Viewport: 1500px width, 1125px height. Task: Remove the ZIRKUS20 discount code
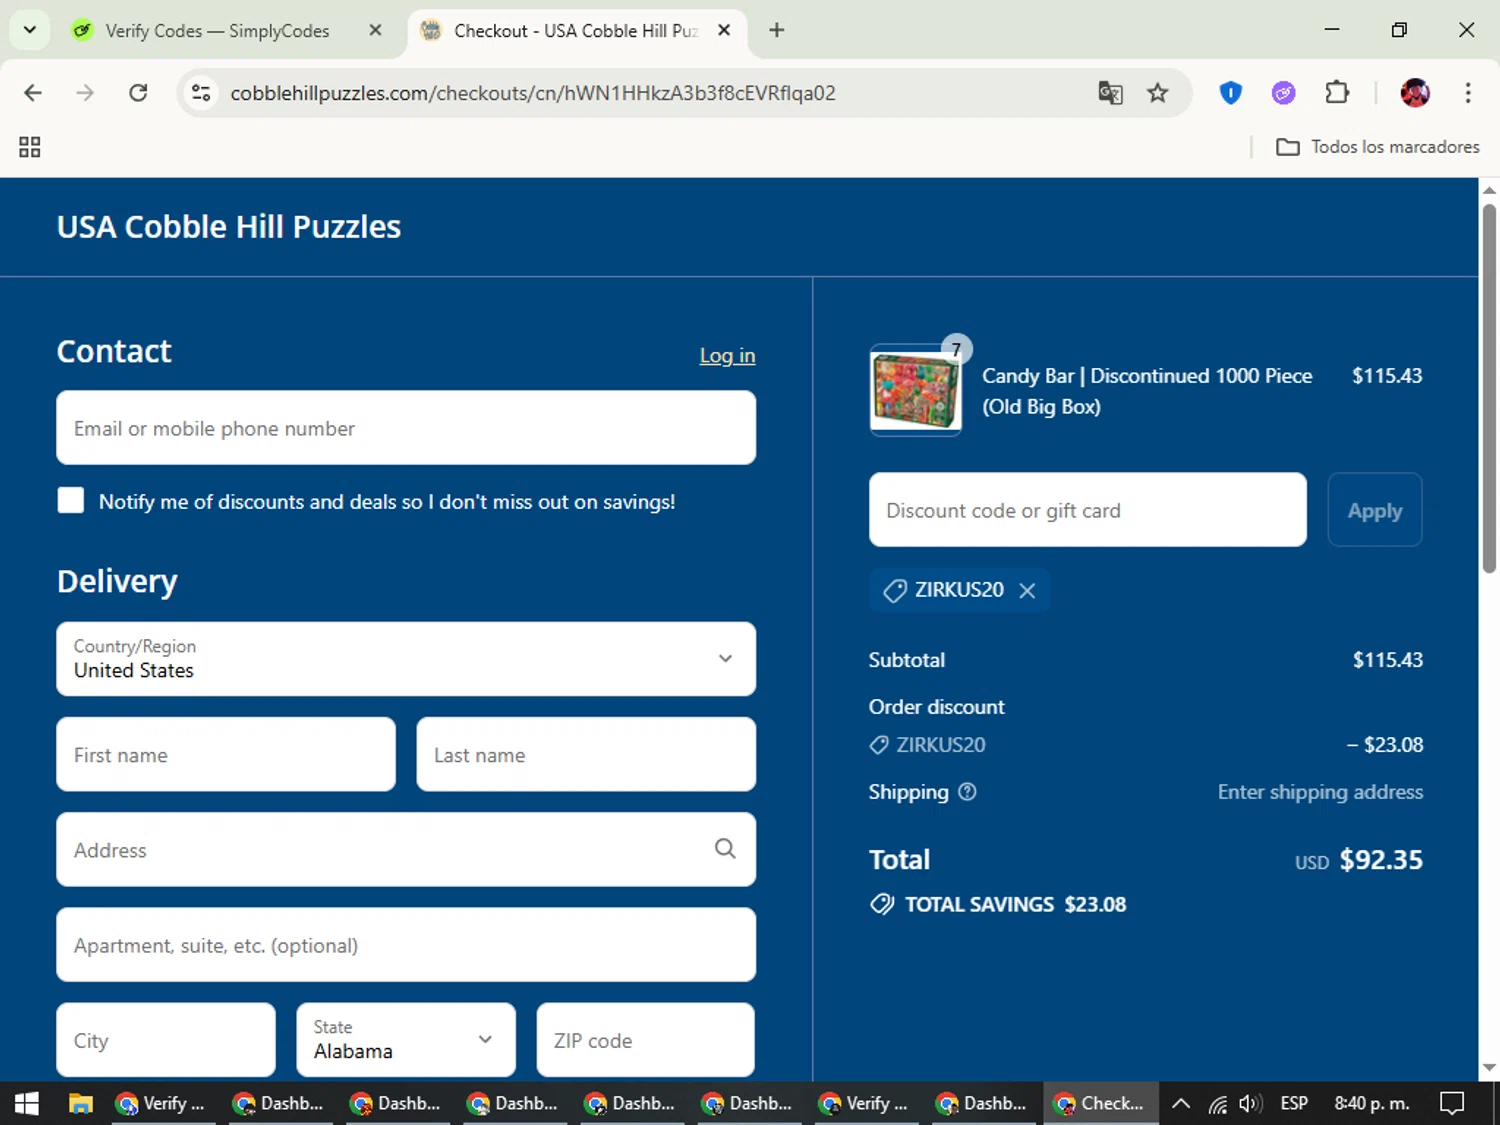1027,590
